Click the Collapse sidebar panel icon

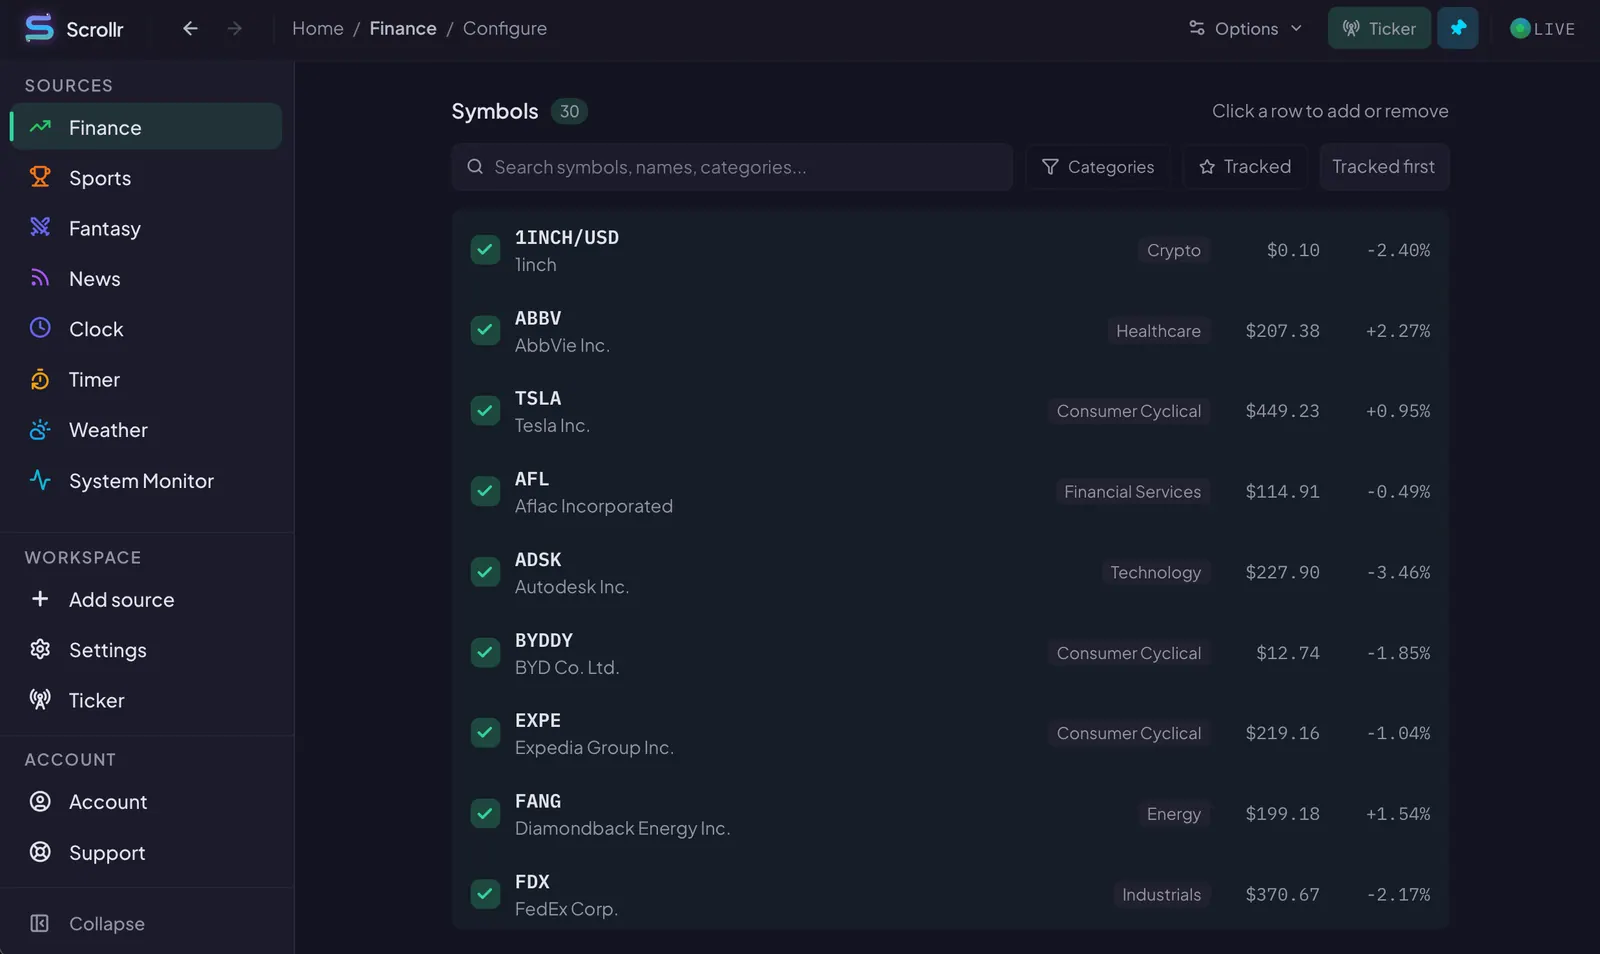[x=40, y=923]
